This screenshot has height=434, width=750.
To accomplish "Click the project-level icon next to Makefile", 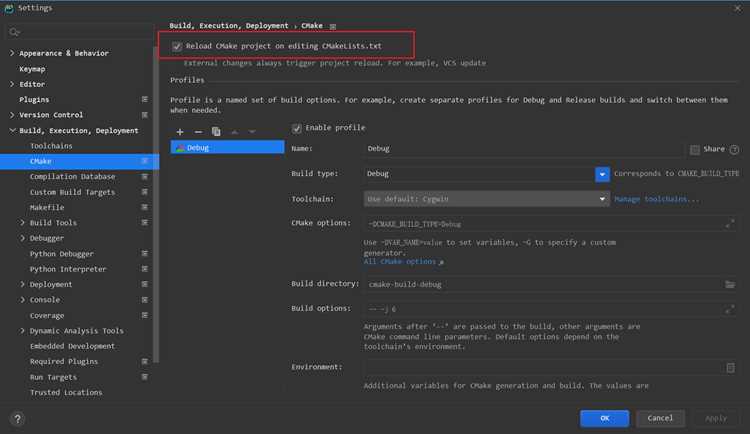I will point(144,207).
